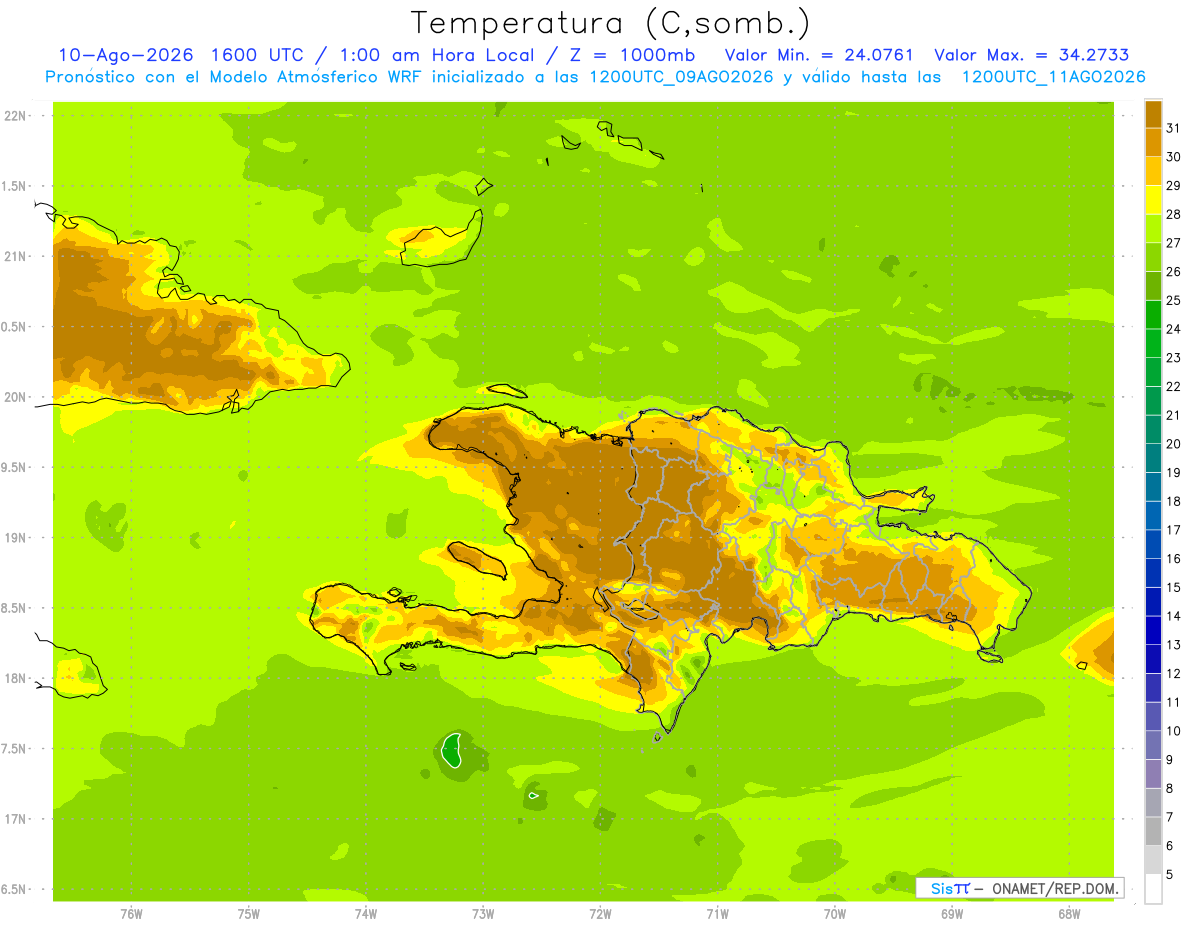Viewport: 1200px width, 927px height.
Task: Click the "20N" latitude label
Action: click(15, 398)
